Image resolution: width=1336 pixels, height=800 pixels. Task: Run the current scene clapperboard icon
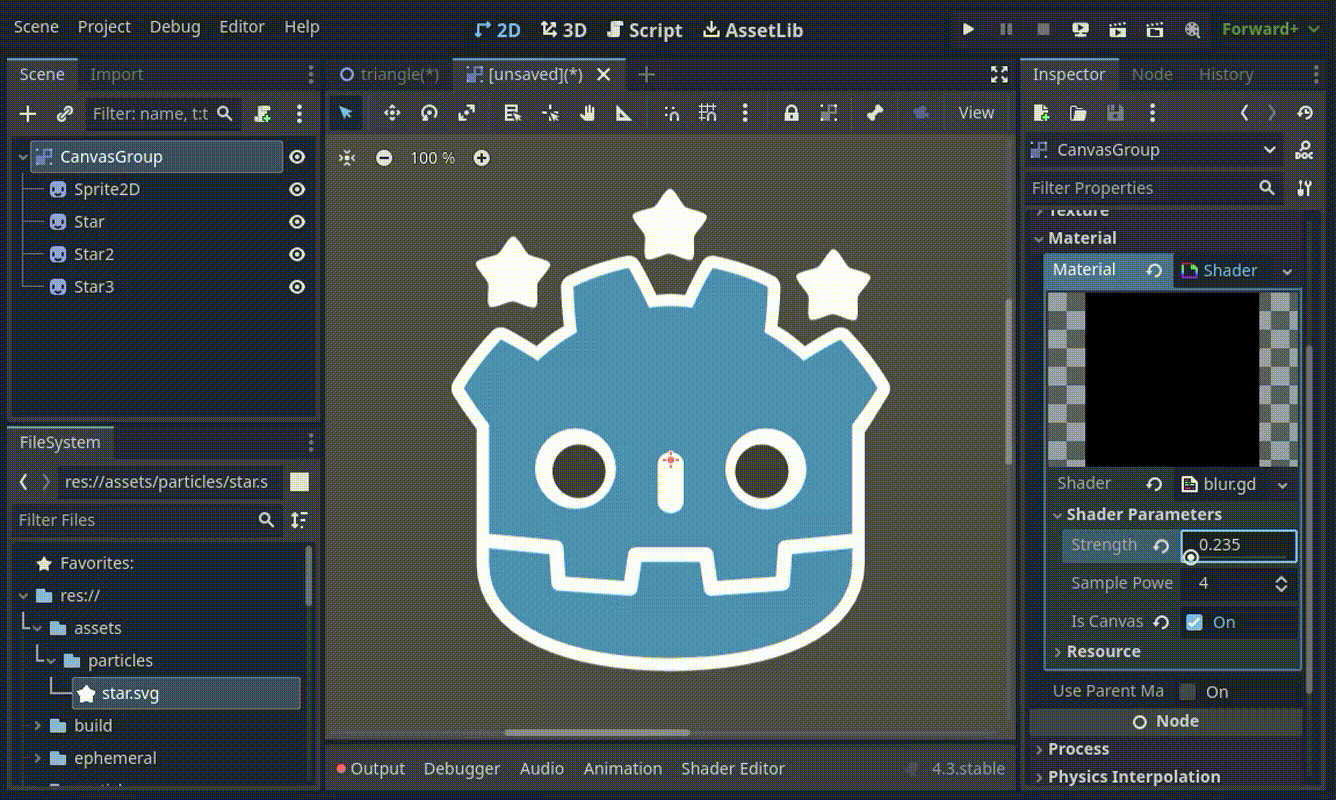[1117, 30]
